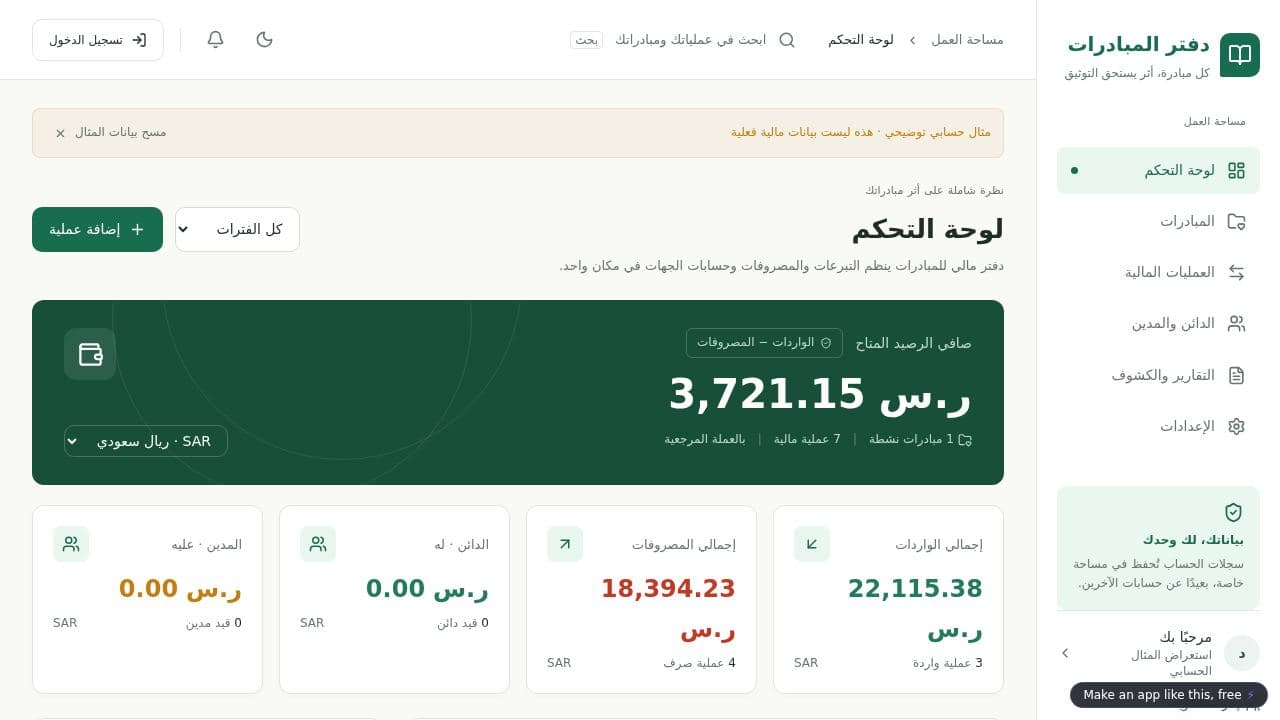
Task: Open الإعدادات settings page
Action: coord(1158,426)
